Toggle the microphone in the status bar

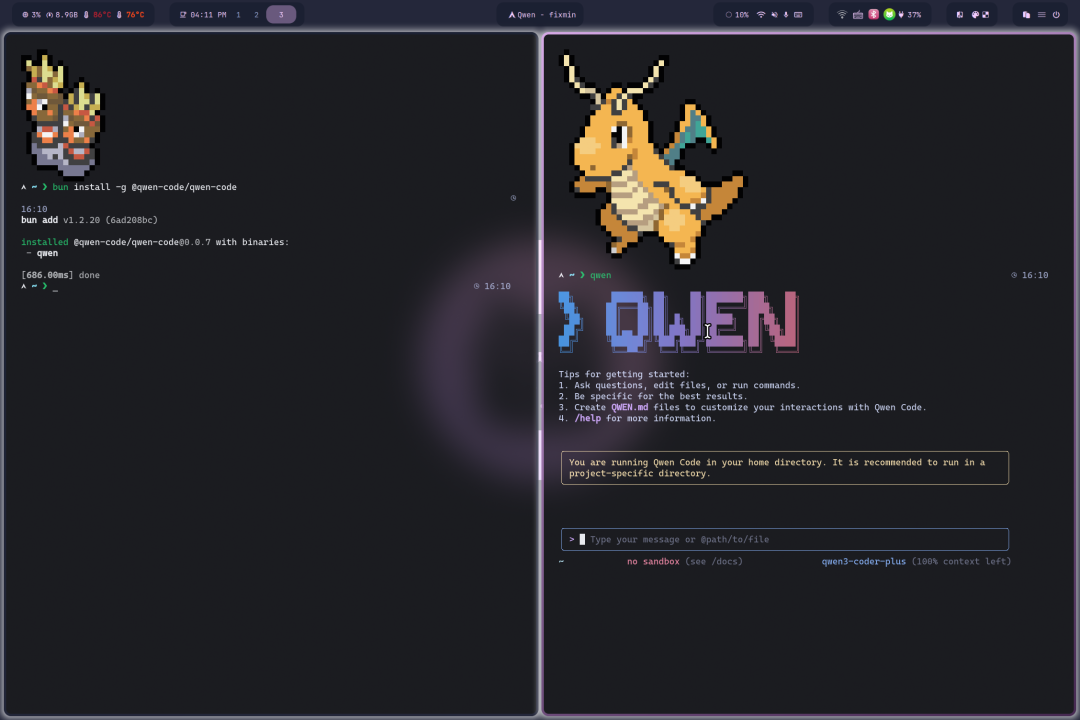point(786,14)
